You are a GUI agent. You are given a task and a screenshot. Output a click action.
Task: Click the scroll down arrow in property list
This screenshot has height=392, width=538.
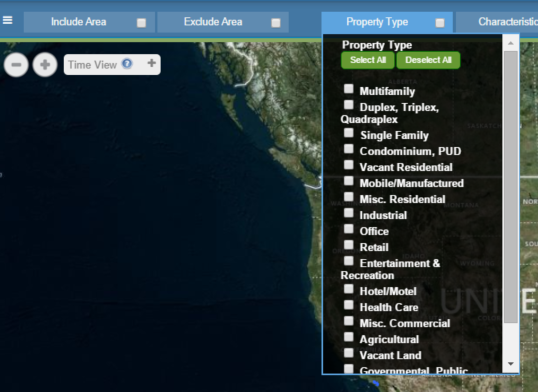click(x=511, y=364)
